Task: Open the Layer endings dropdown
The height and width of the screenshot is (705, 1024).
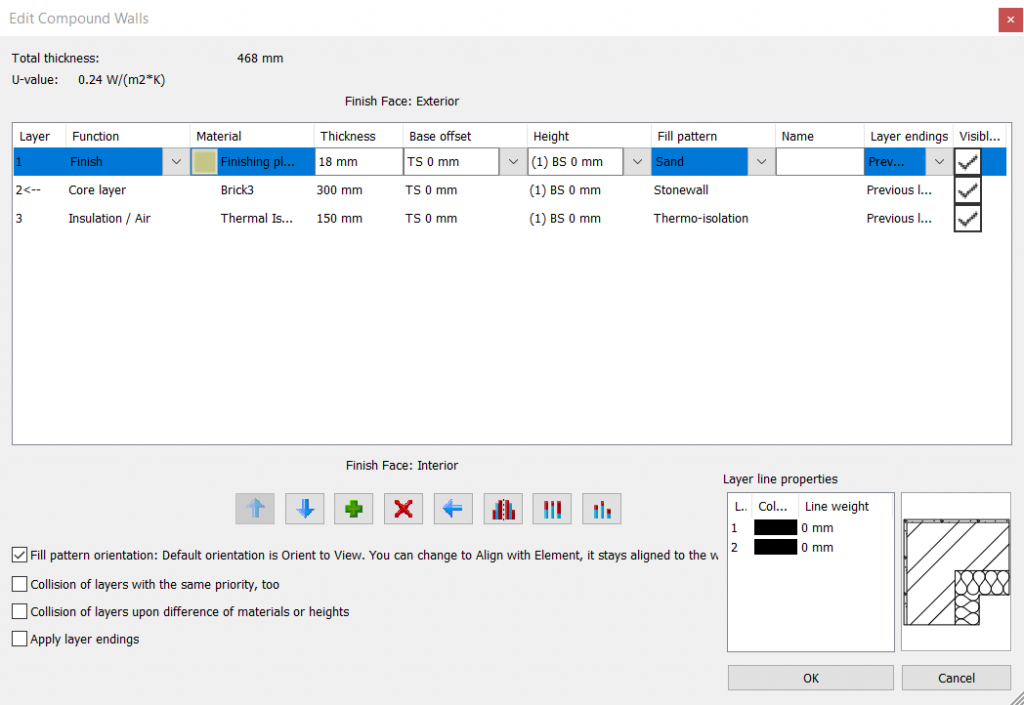Action: (939, 162)
